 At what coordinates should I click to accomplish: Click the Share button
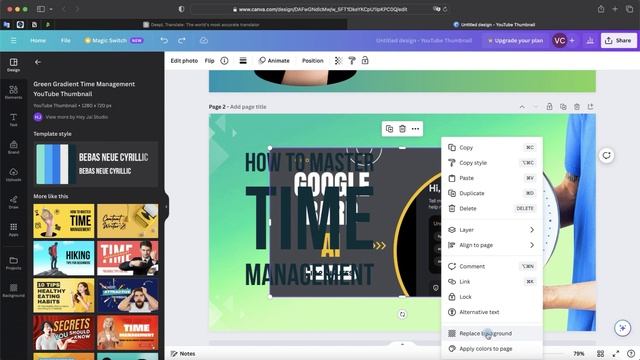618,40
